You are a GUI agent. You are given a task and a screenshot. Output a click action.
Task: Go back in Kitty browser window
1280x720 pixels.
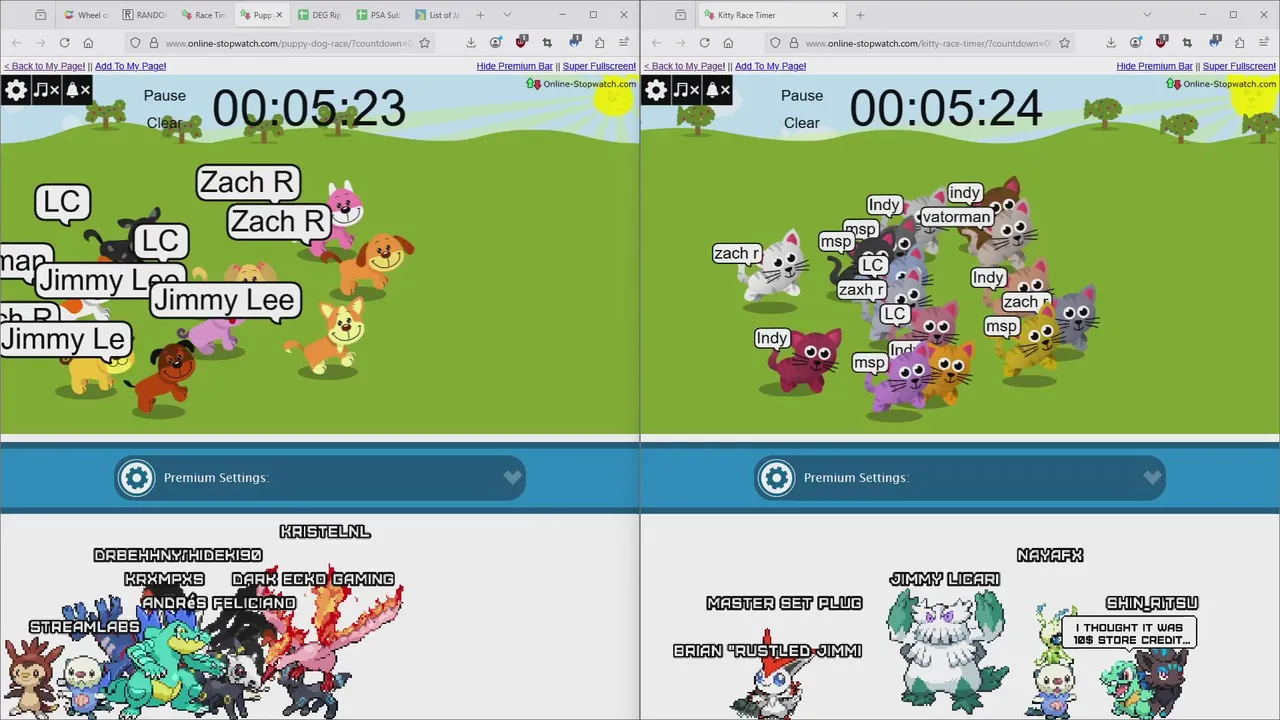656,43
